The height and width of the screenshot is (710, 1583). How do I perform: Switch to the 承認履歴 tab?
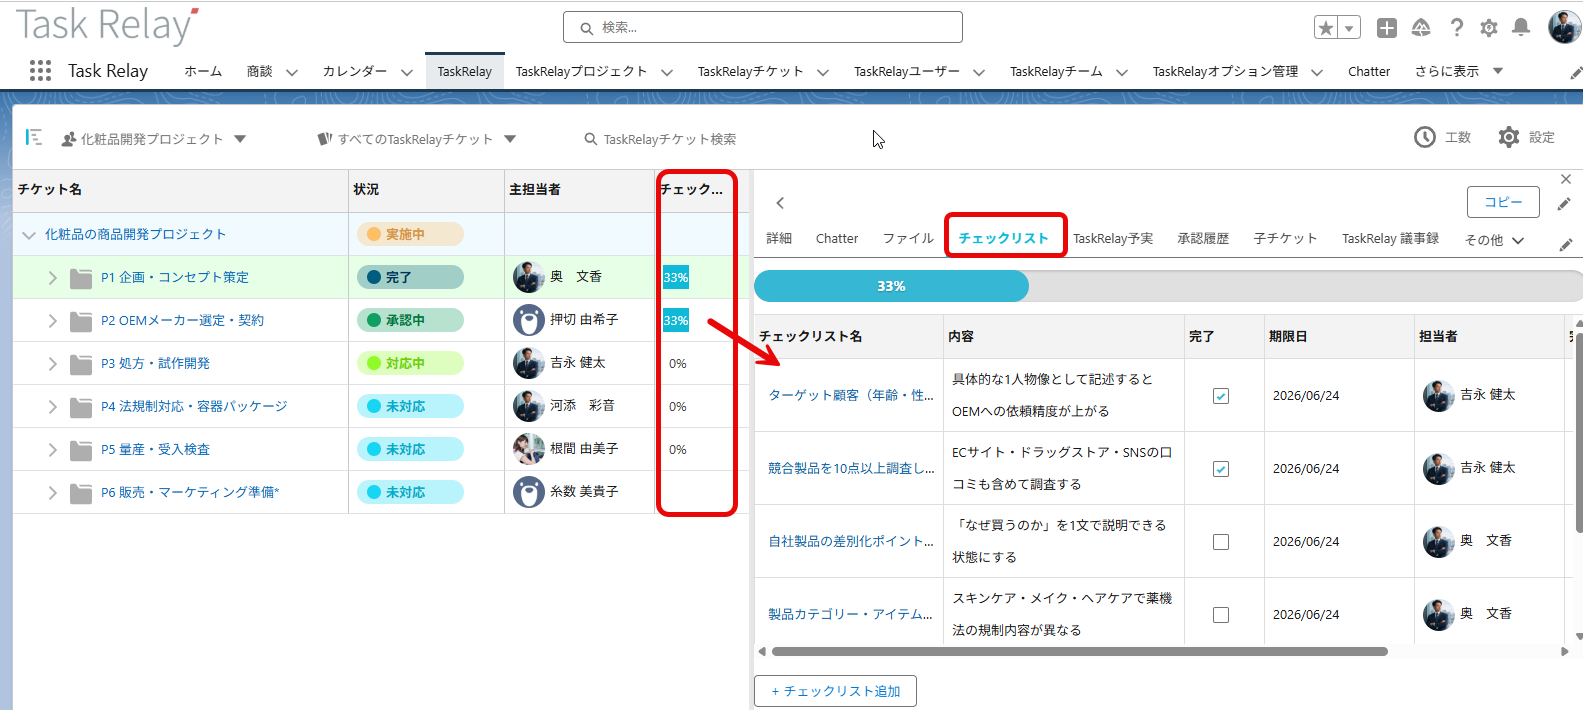pos(1203,238)
